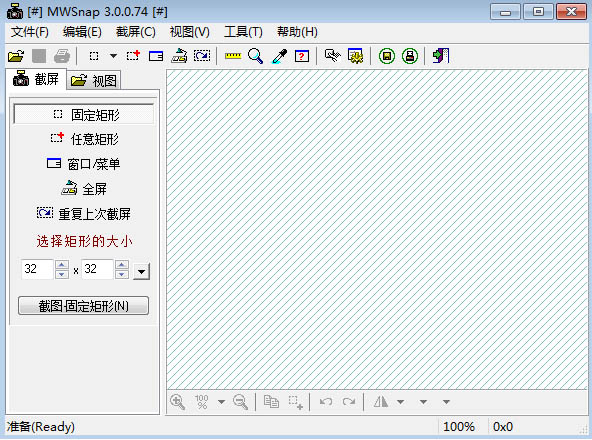The image size is (592, 440).
Task: Repeat last capture using toolbar icon
Action: [202, 56]
